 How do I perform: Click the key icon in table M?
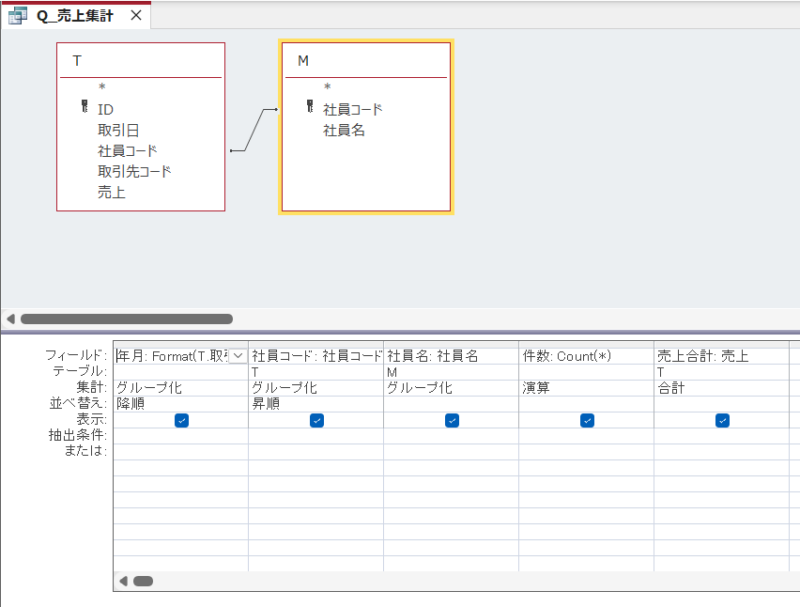coord(309,109)
